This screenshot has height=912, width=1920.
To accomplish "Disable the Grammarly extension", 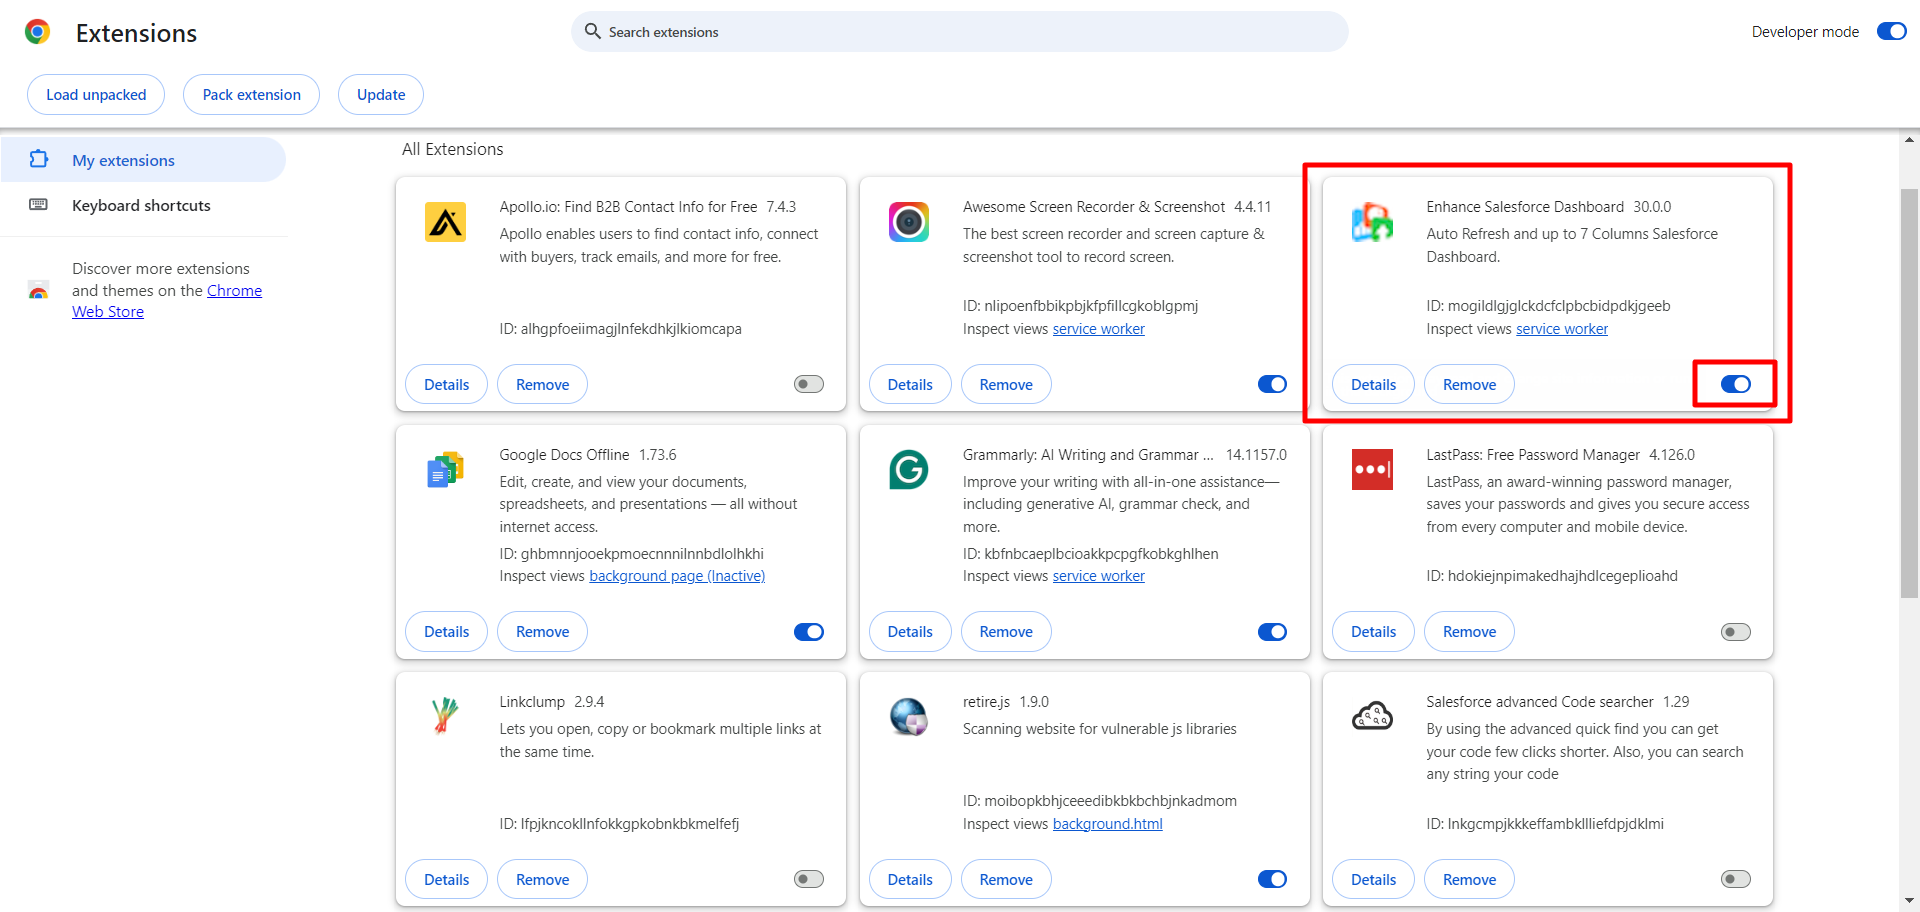I will click(x=1272, y=632).
